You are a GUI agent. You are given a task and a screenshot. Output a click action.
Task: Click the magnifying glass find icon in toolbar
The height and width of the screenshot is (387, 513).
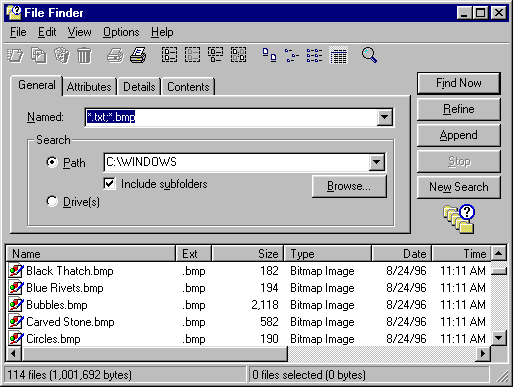(369, 55)
